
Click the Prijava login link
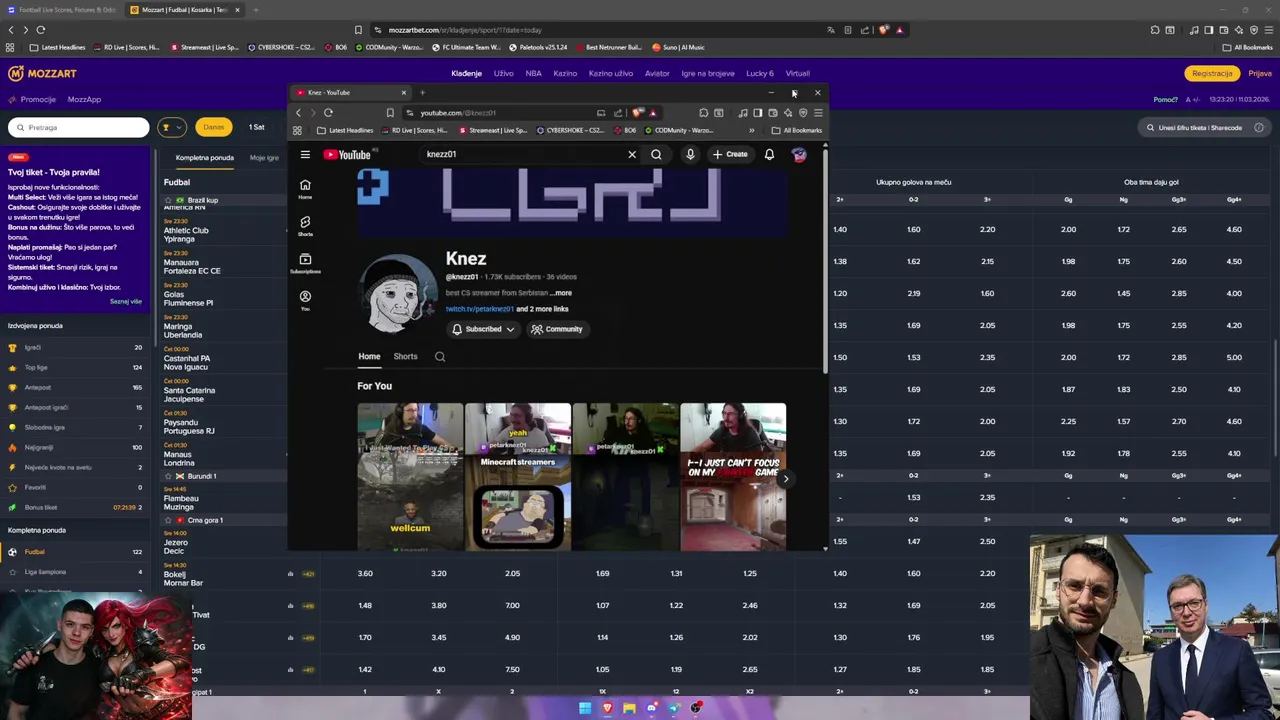pos(1260,73)
